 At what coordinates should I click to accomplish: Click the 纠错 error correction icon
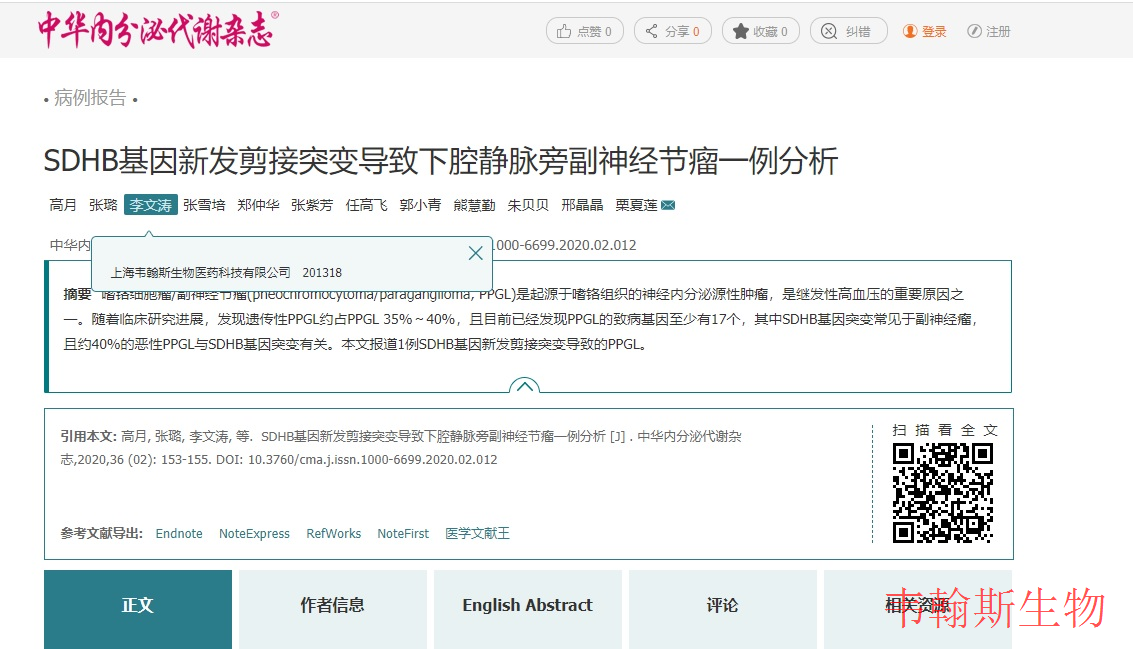point(829,31)
